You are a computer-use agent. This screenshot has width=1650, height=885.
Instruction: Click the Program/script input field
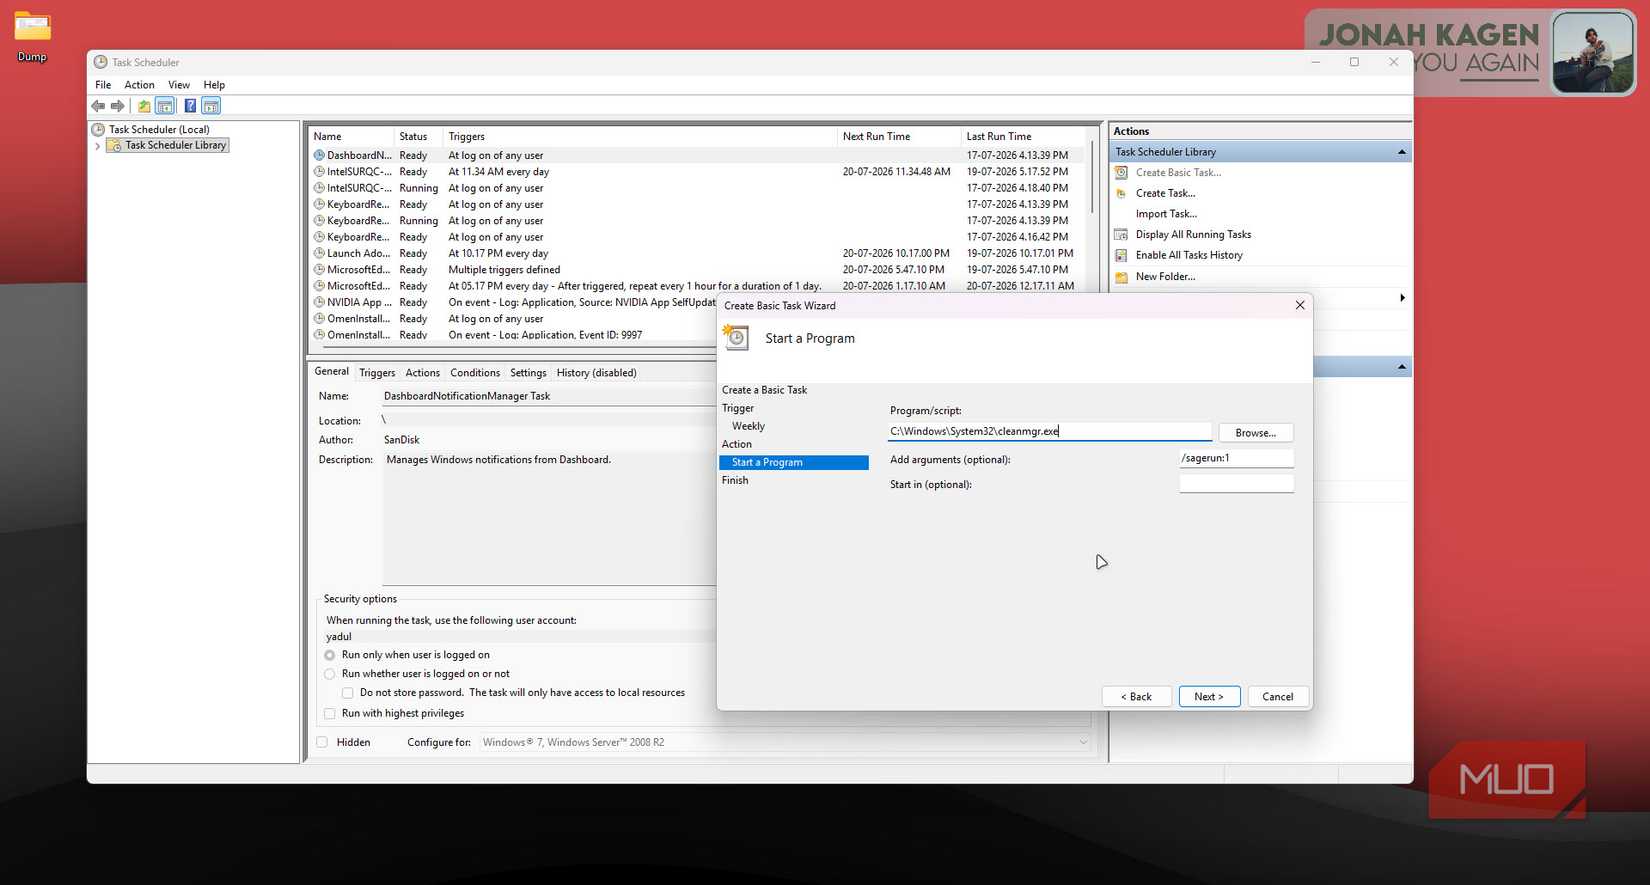click(1049, 432)
